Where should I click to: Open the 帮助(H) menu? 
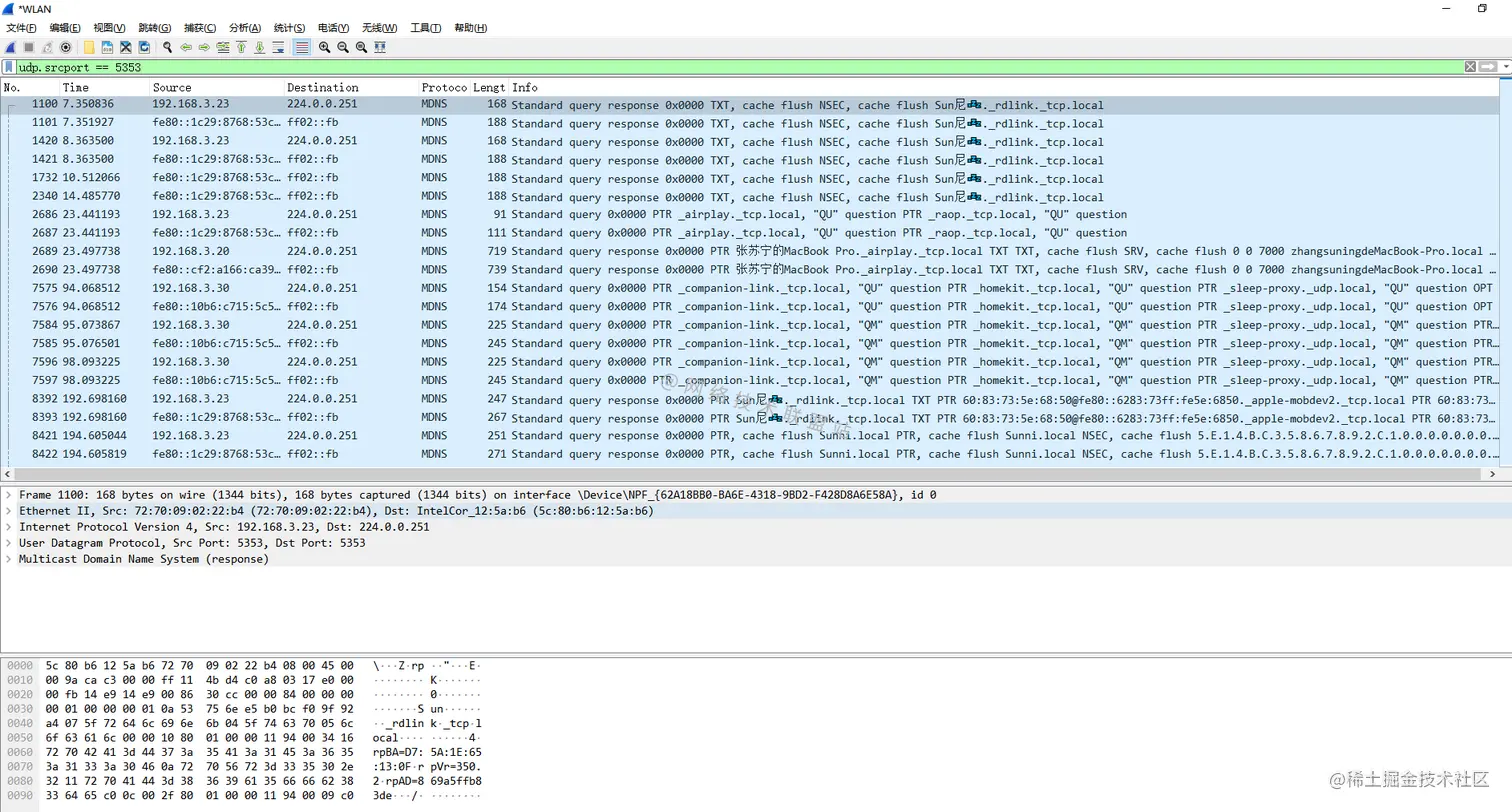(x=470, y=28)
